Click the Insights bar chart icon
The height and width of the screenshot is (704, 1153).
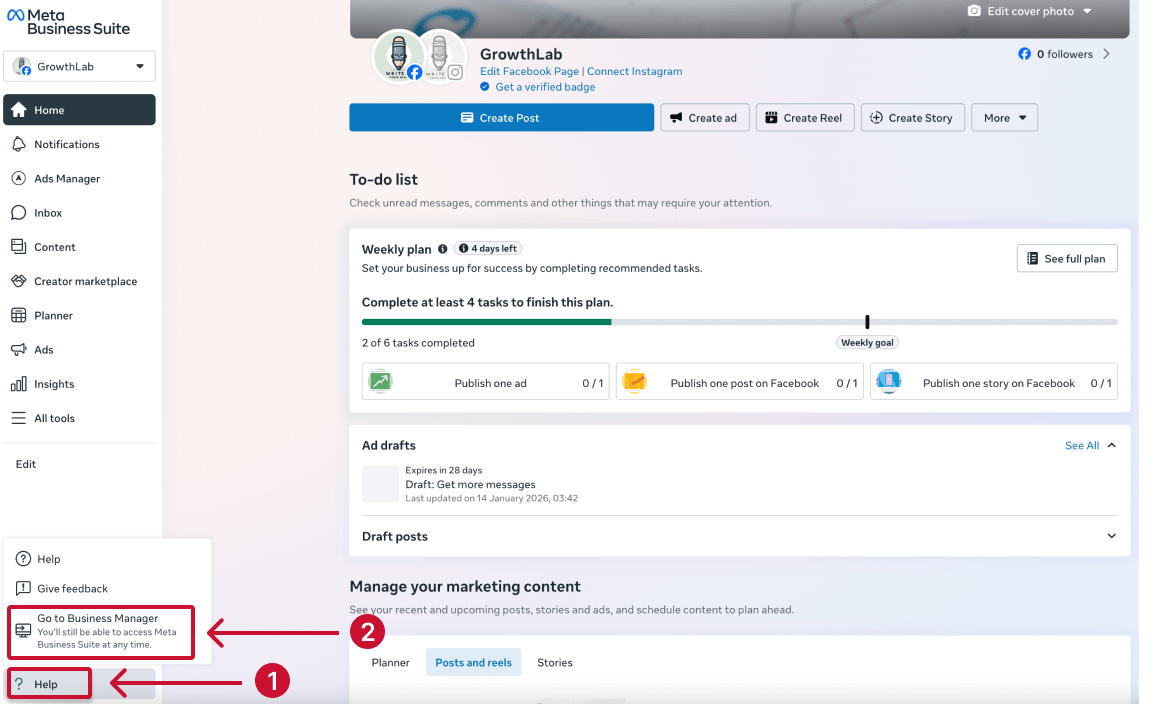[x=18, y=384]
